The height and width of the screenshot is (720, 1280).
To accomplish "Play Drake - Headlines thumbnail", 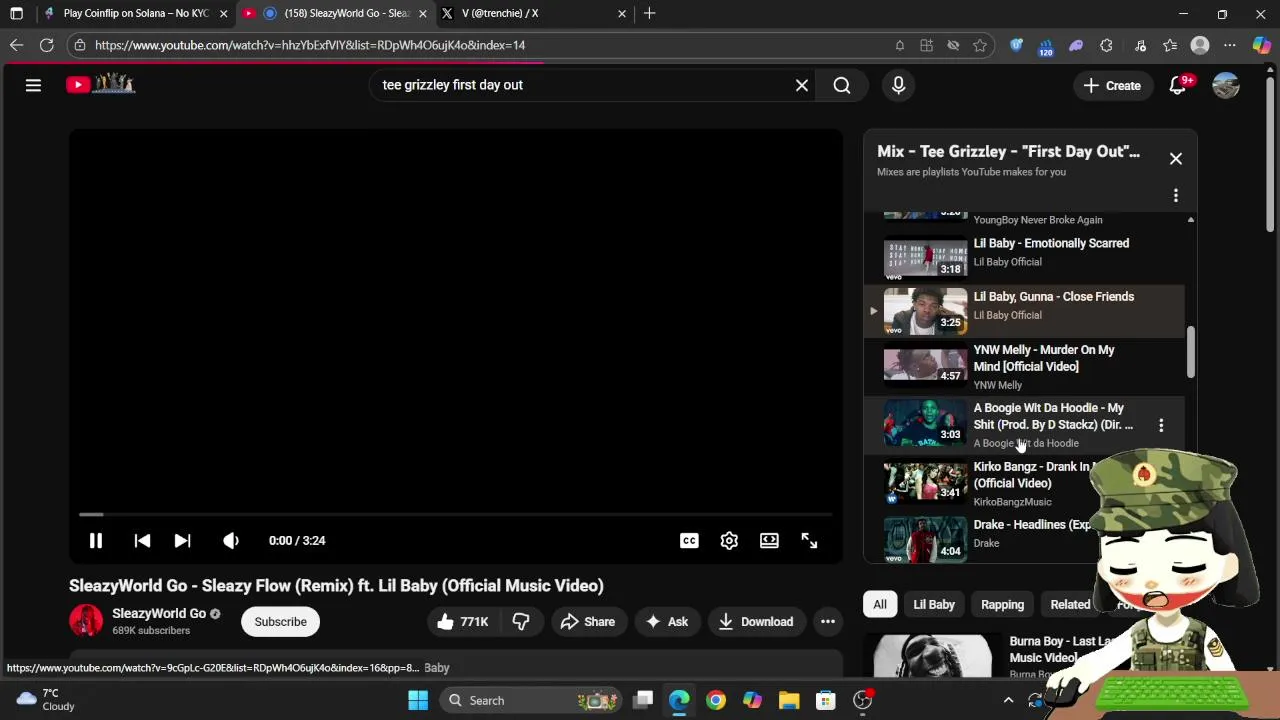I will point(925,539).
